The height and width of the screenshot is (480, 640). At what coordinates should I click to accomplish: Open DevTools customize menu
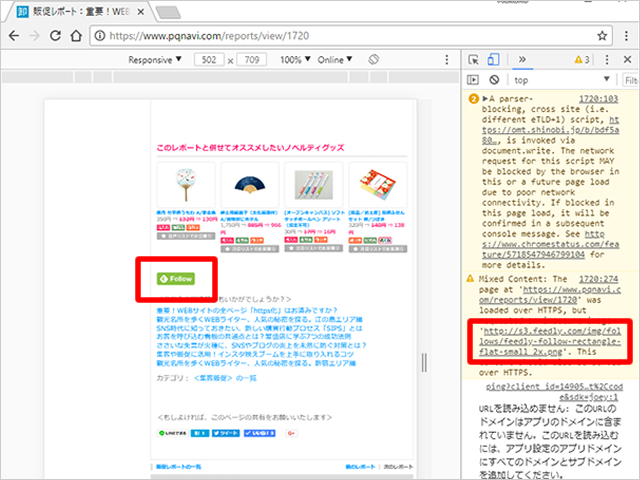pyautogui.click(x=607, y=60)
